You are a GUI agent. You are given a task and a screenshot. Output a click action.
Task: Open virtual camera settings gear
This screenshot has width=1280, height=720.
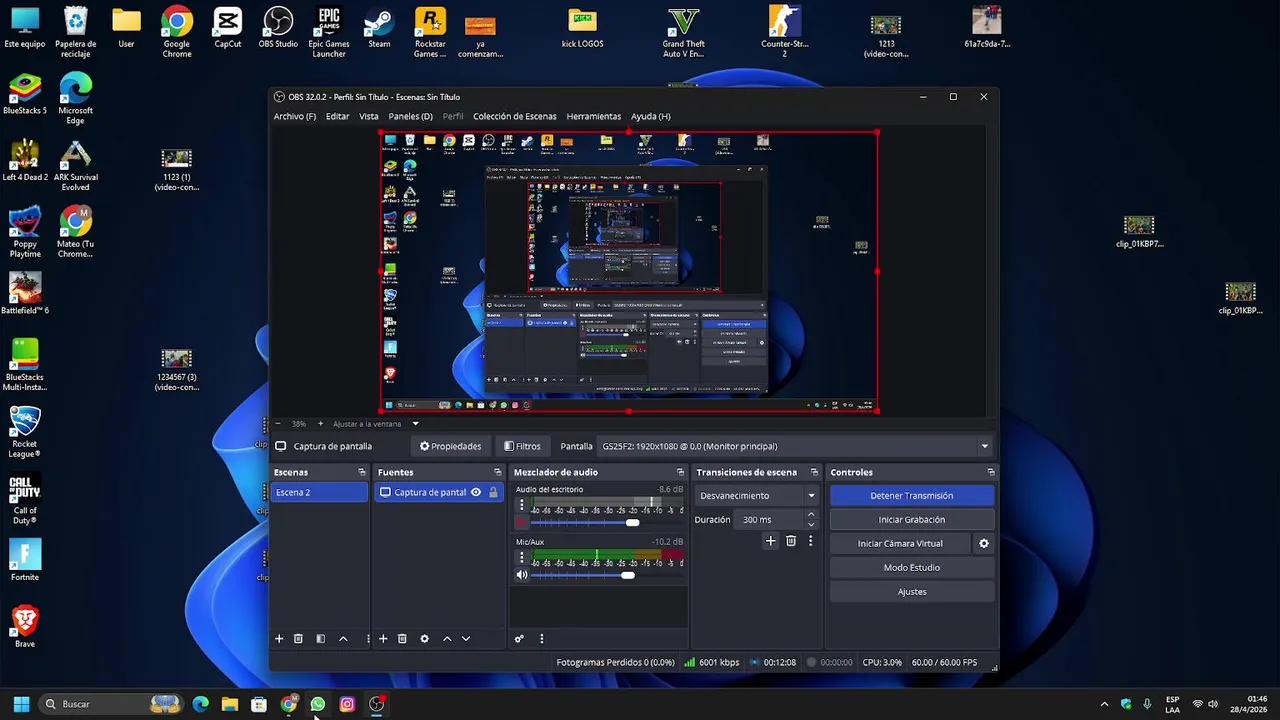pos(984,544)
